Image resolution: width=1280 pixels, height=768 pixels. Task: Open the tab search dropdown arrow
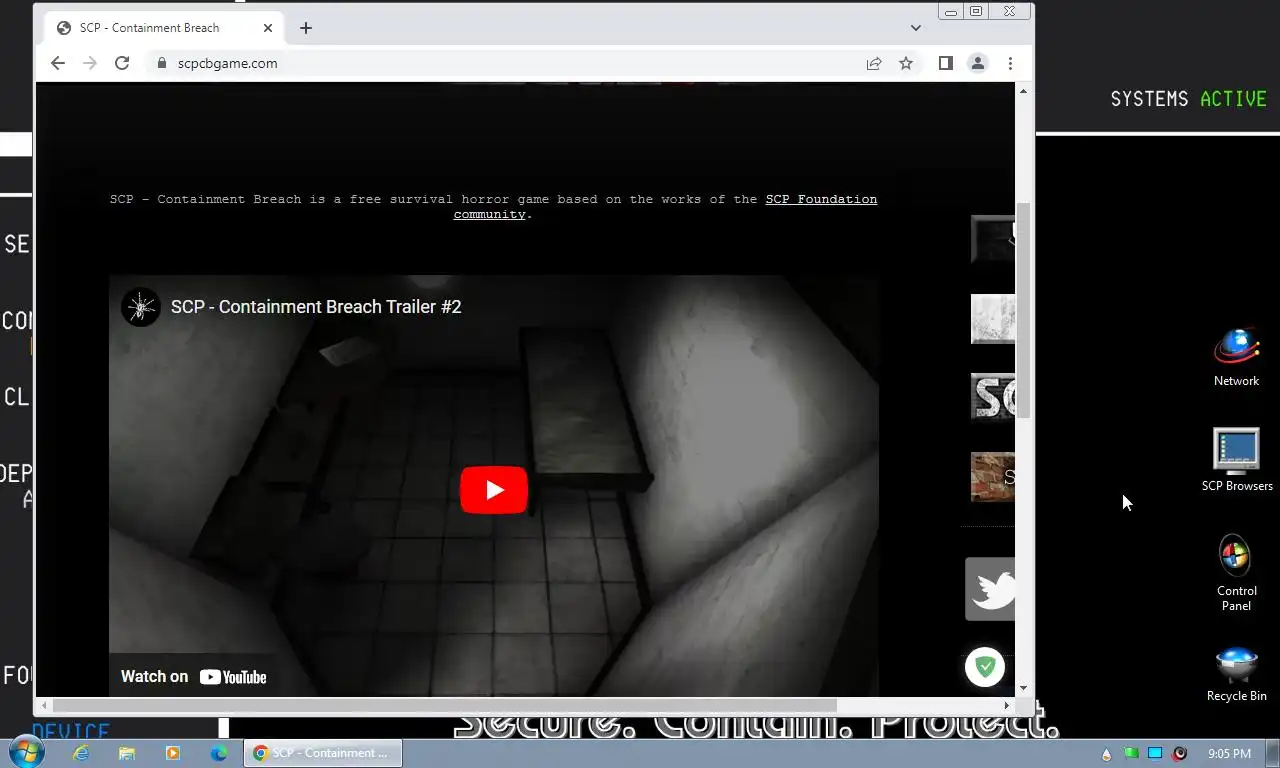[x=916, y=28]
